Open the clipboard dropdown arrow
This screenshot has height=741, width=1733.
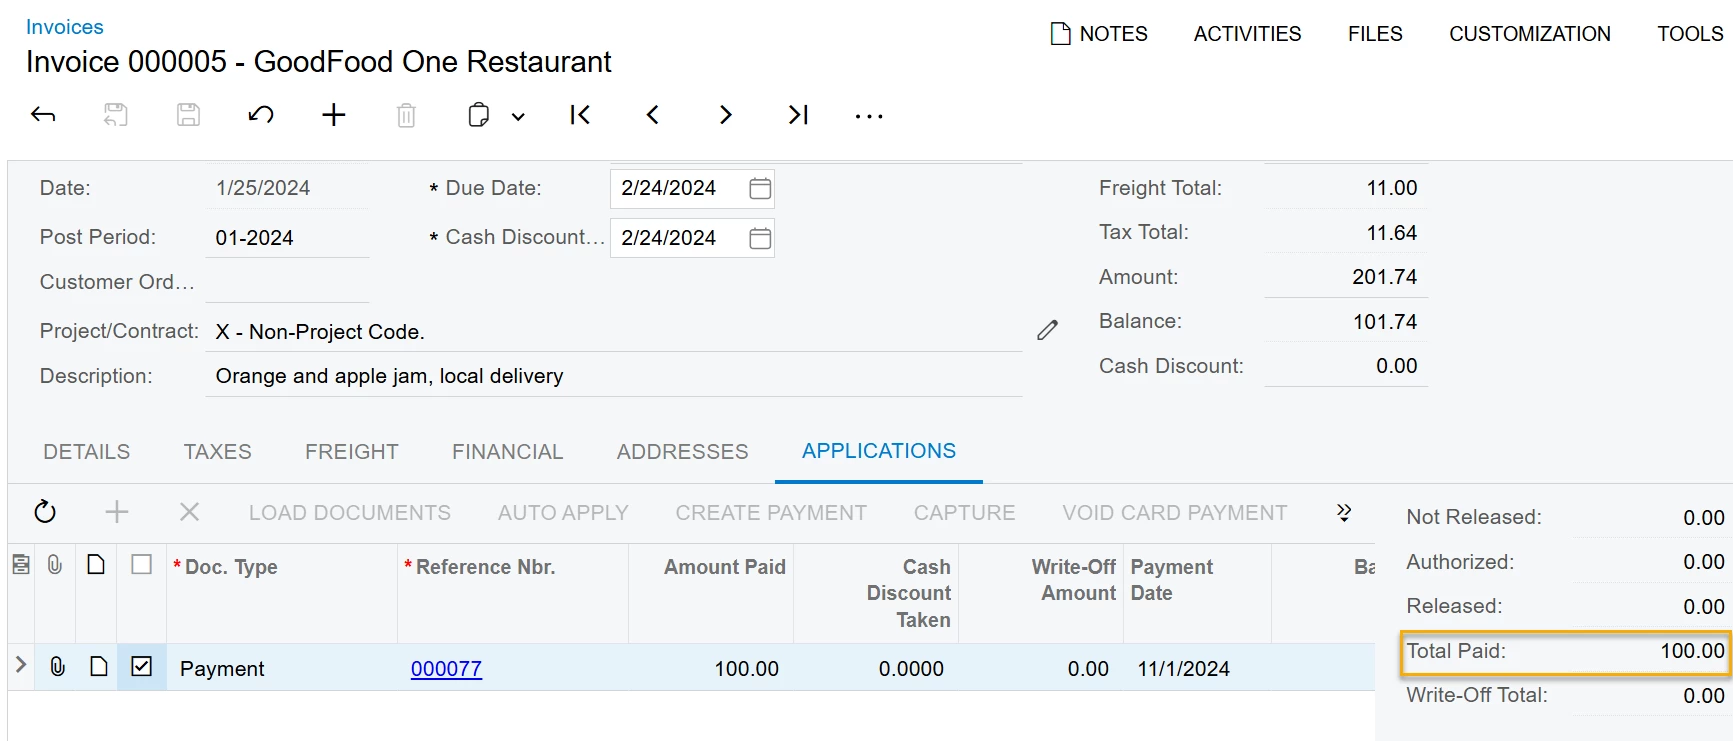click(518, 117)
